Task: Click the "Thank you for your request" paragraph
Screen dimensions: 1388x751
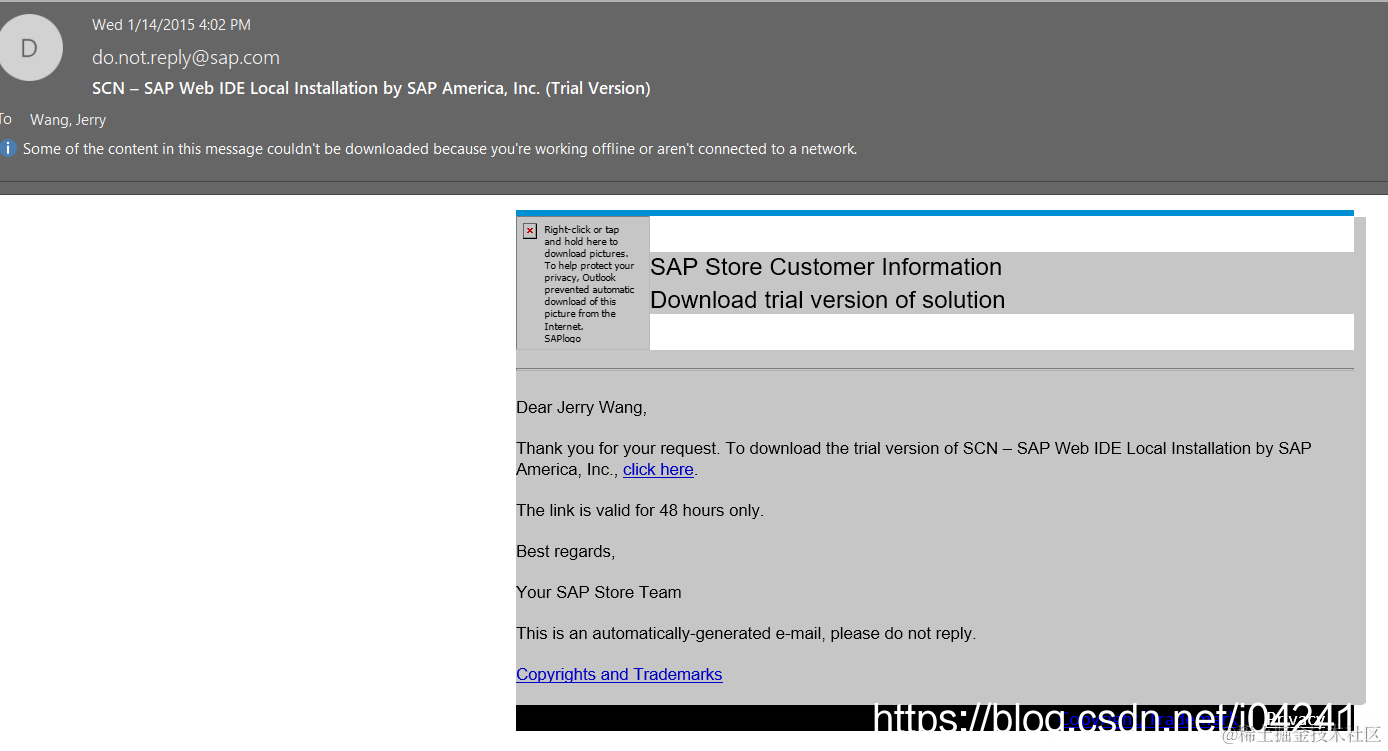Action: coord(914,458)
